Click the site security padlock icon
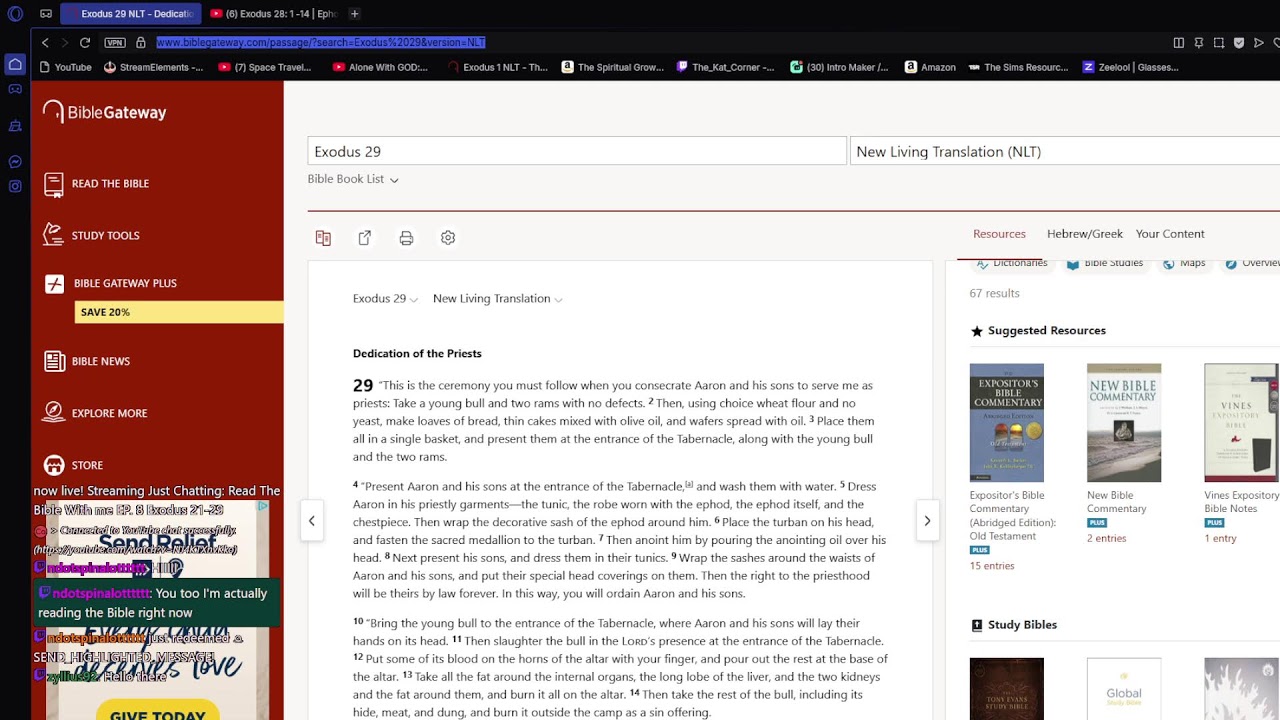 click(141, 42)
